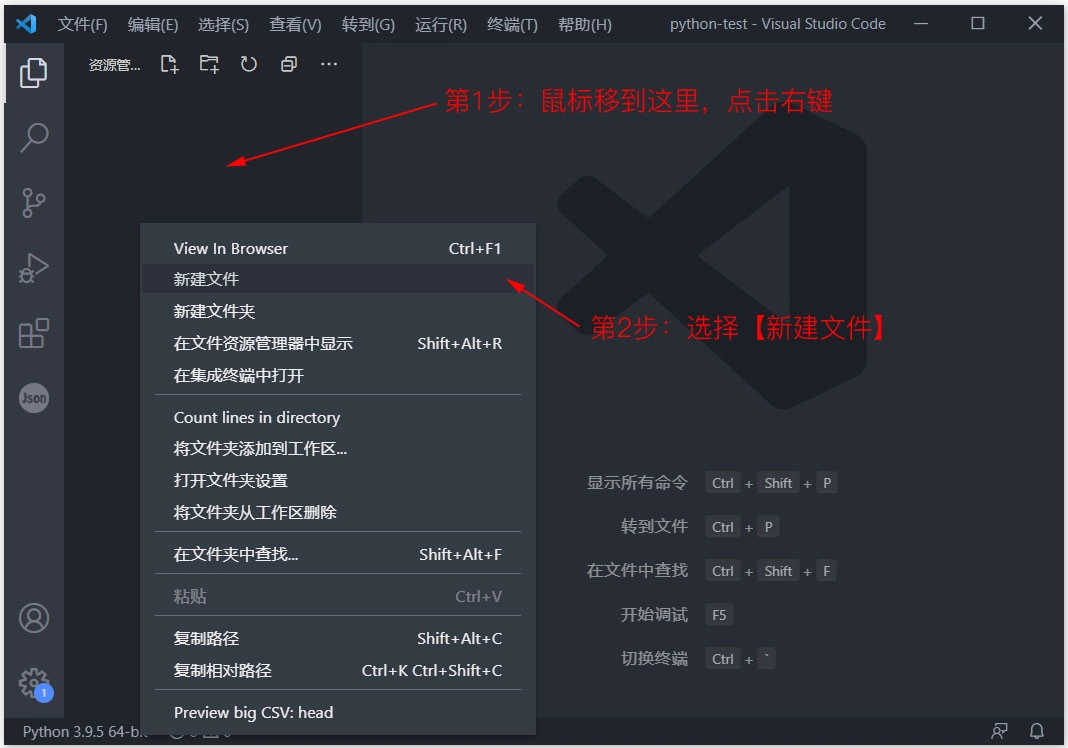The width and height of the screenshot is (1068, 748).
Task: Open Explorer's more actions menu
Action: coord(327,64)
